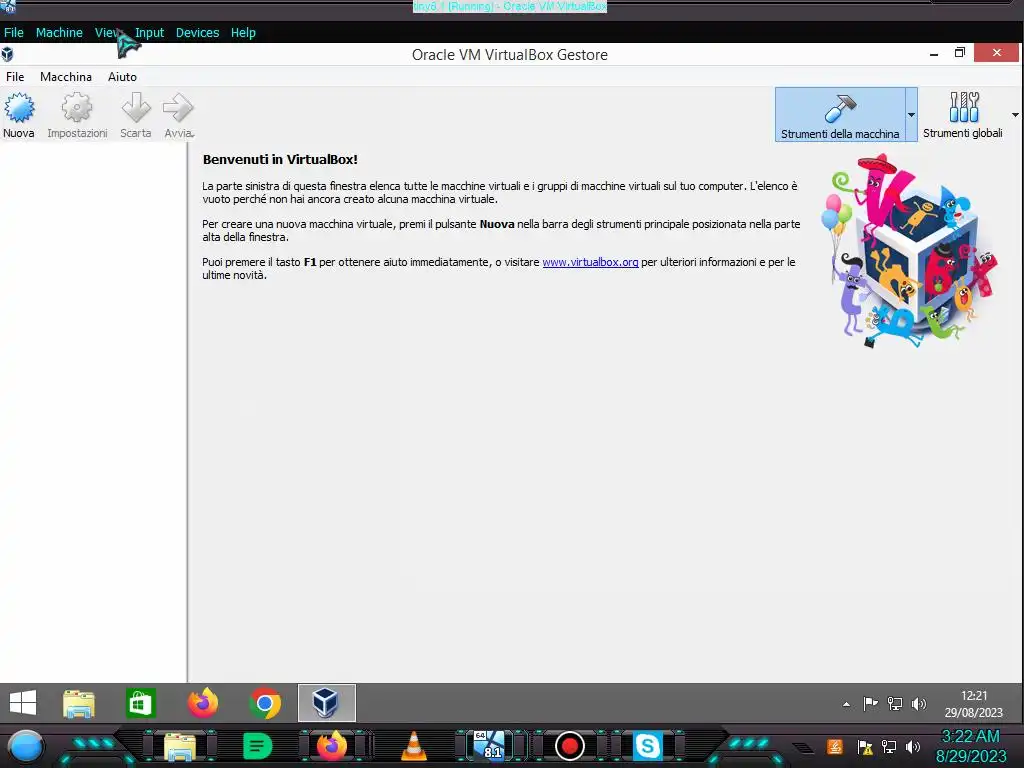
Task: Click Windows 8.1 VM icon in host taskbar
Action: point(490,746)
